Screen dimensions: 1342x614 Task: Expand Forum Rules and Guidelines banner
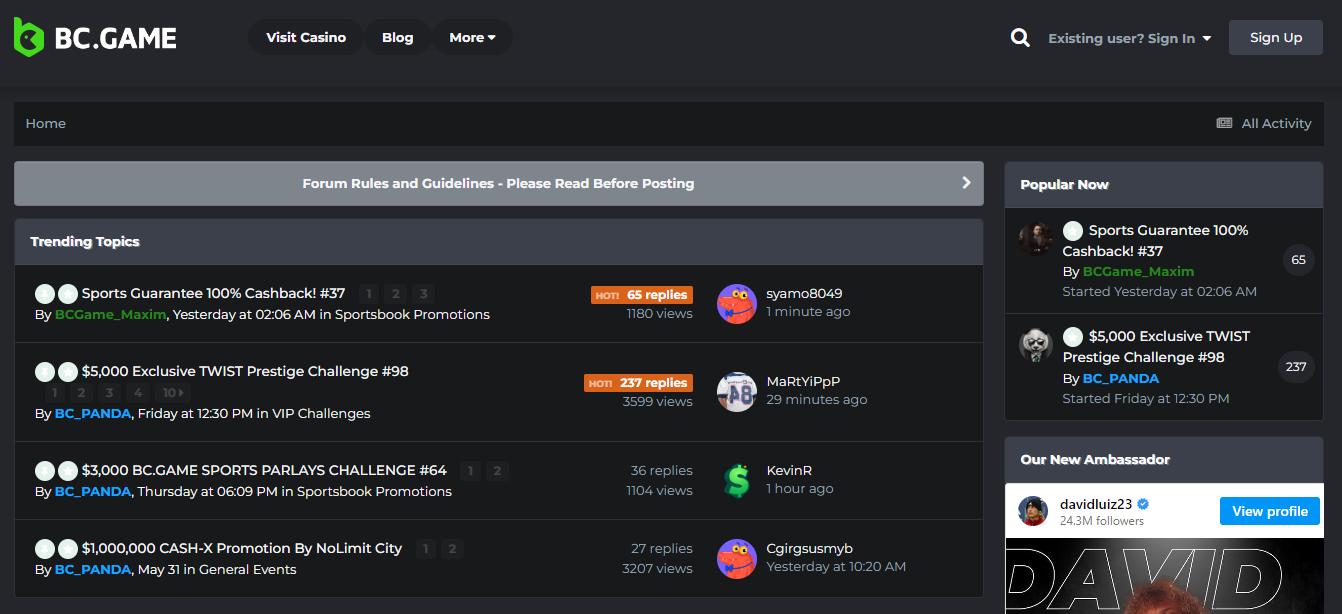(499, 183)
